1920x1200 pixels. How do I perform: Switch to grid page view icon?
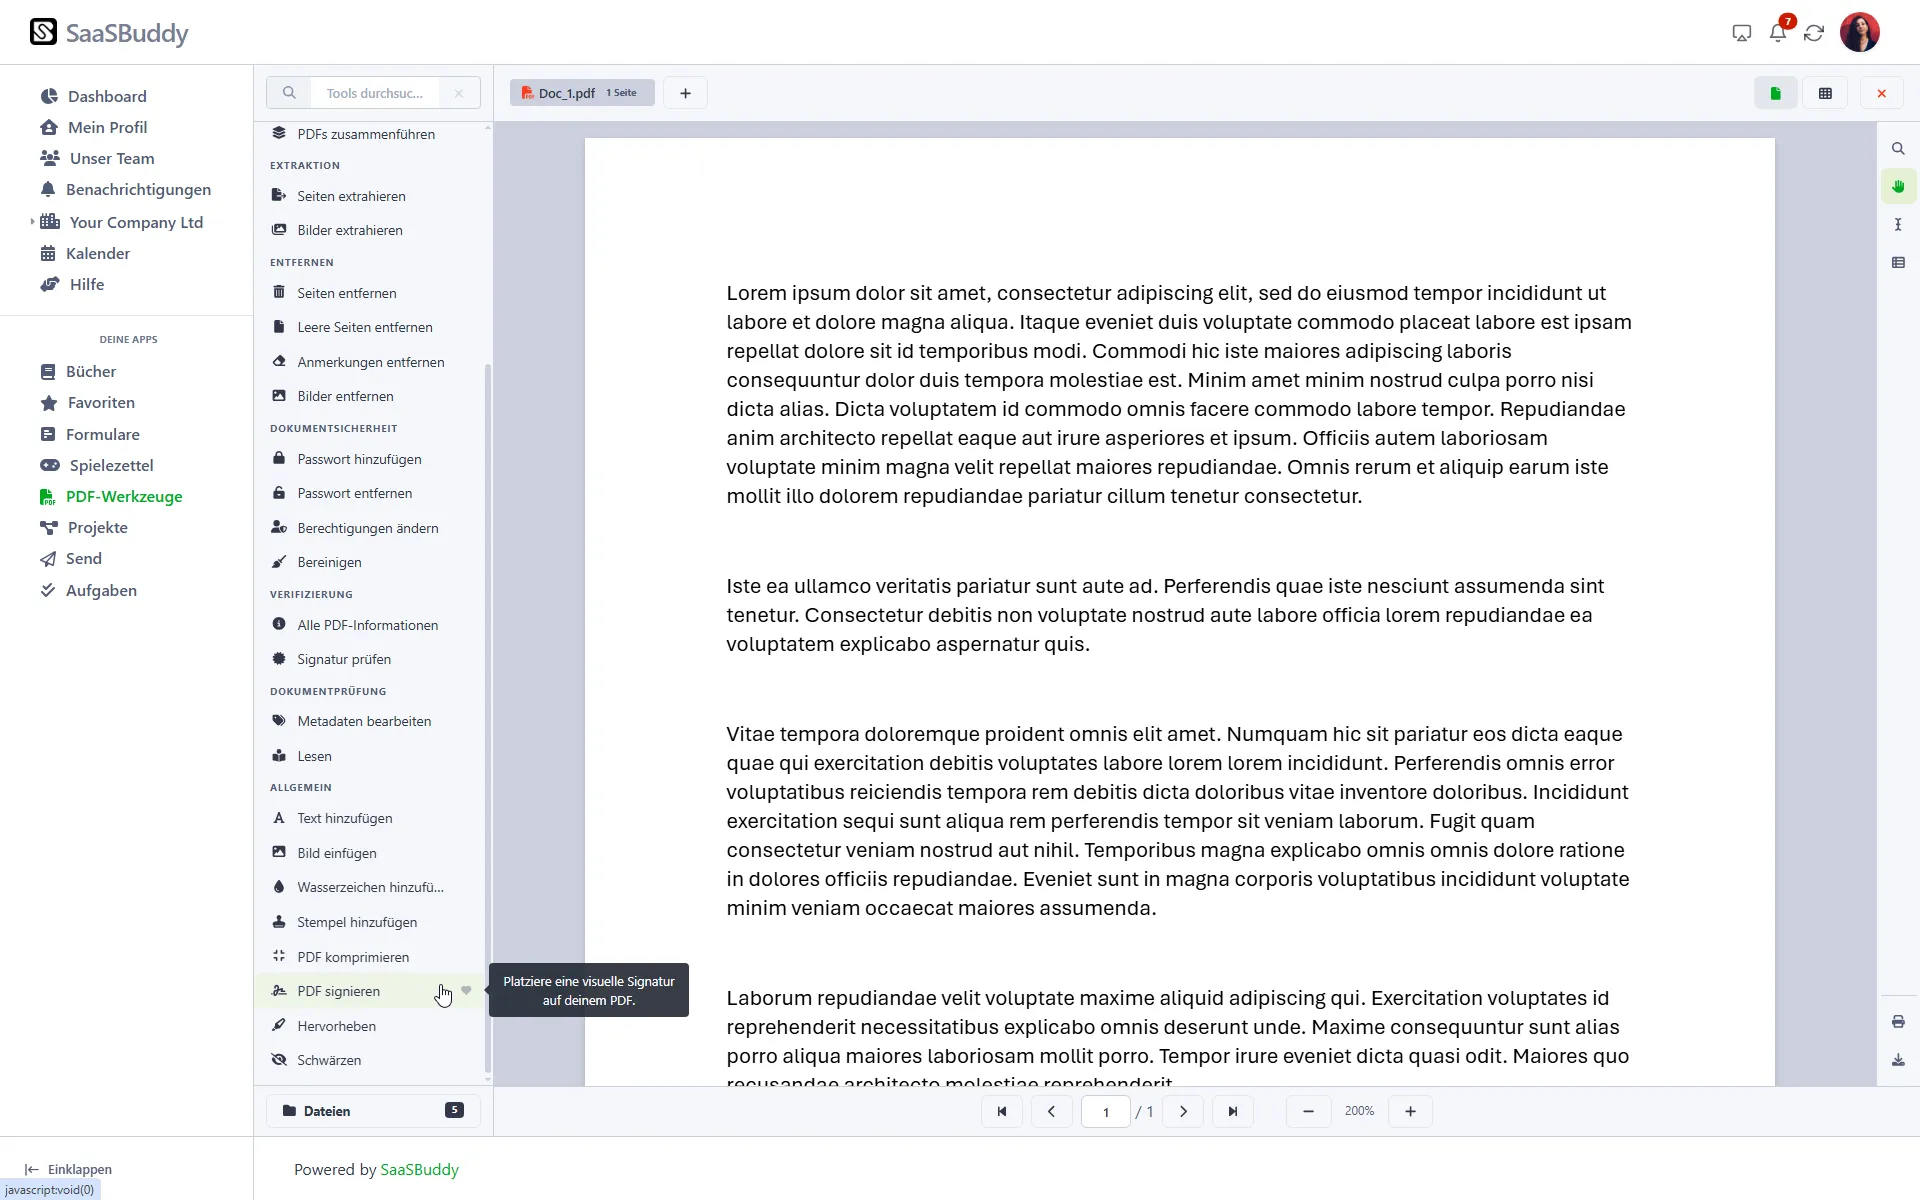click(1825, 93)
